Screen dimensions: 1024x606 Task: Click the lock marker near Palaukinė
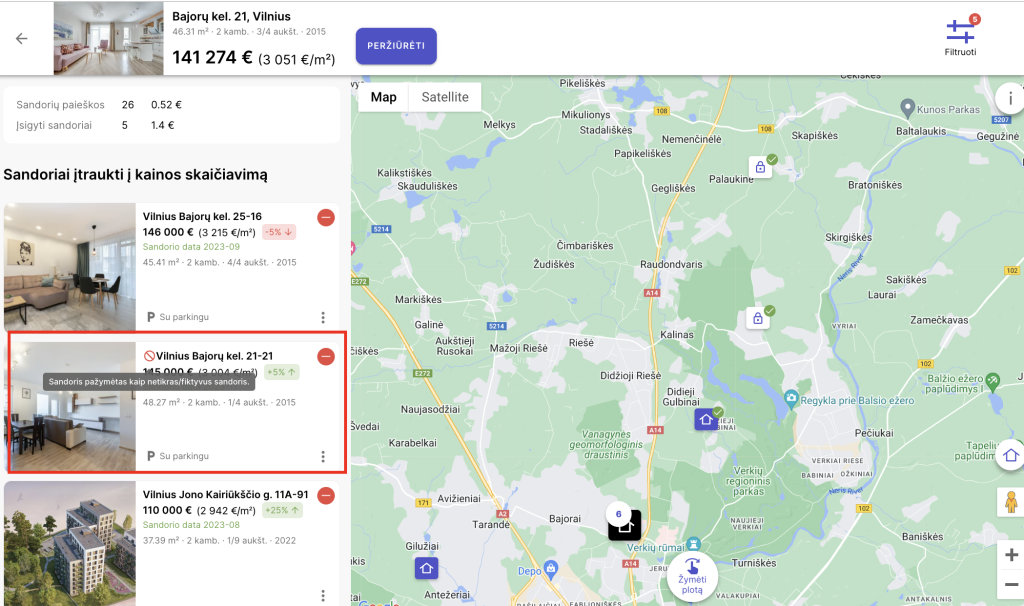point(761,167)
